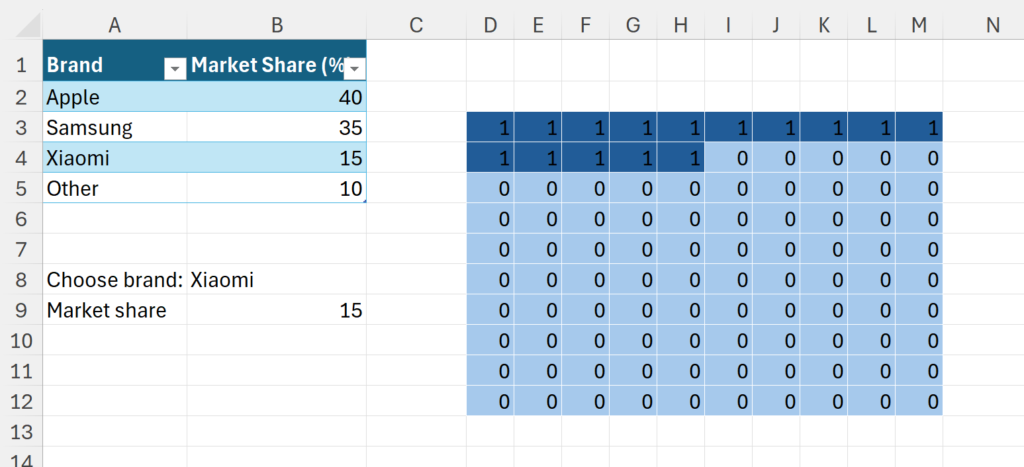
Task: Click the Market share result cell showing 15
Action: [x=276, y=311]
